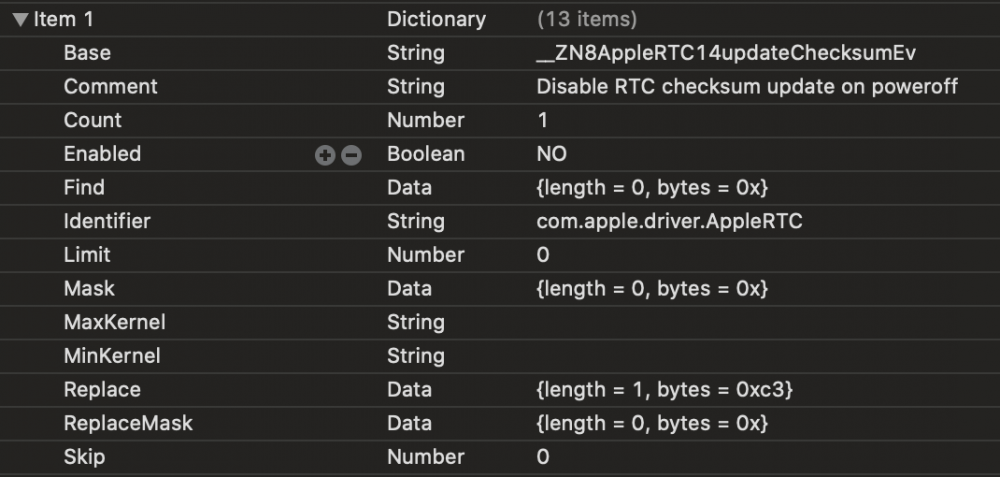1000x477 pixels.
Task: Open the Boolean type for Enabled
Action: point(426,154)
